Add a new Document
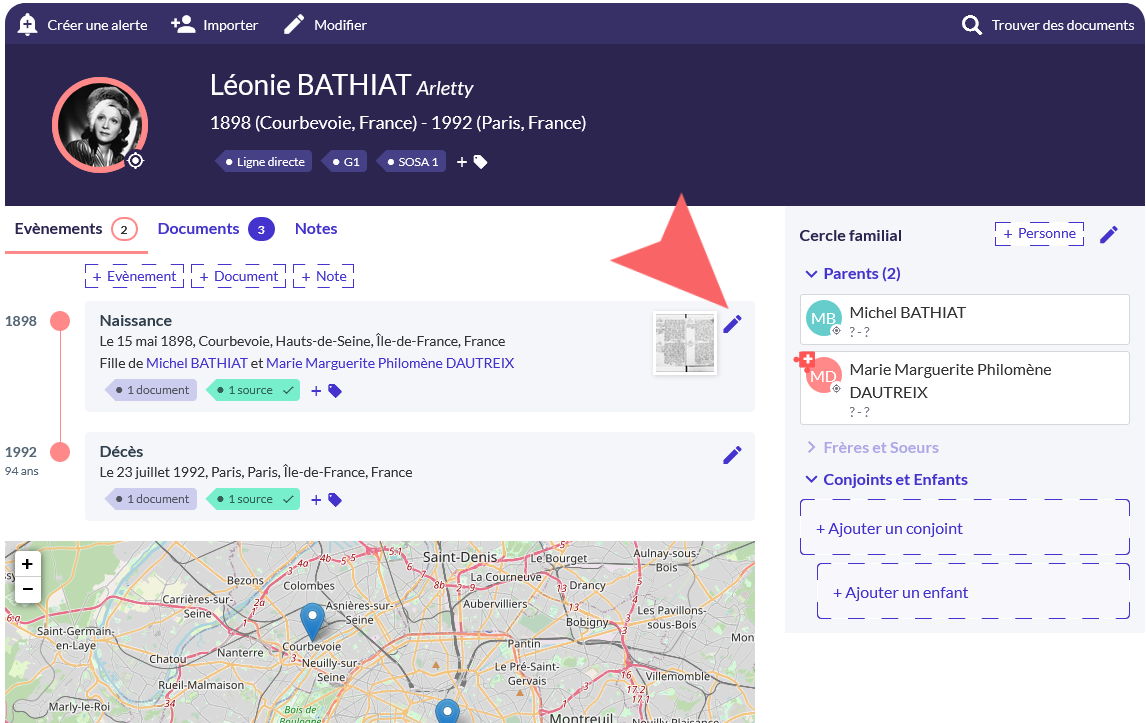Viewport: 1146px width, 723px height. 238,276
